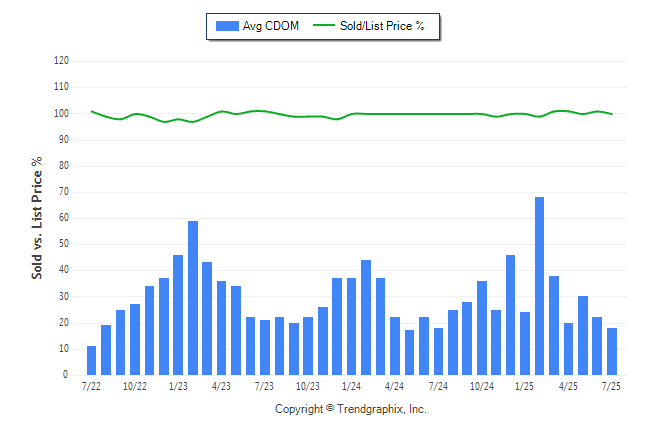Toggle the Avg CDOM legend label
646x434 pixels.
click(271, 26)
